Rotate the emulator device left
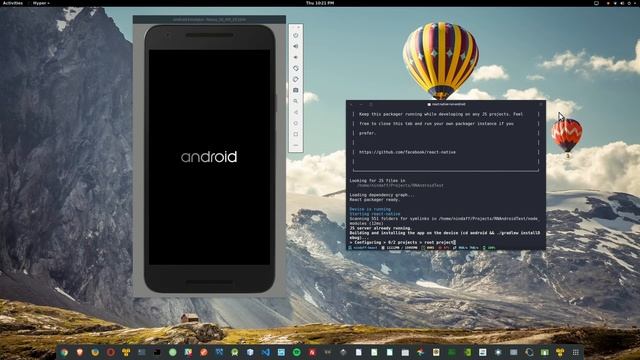This screenshot has height=360, width=640. (x=296, y=68)
